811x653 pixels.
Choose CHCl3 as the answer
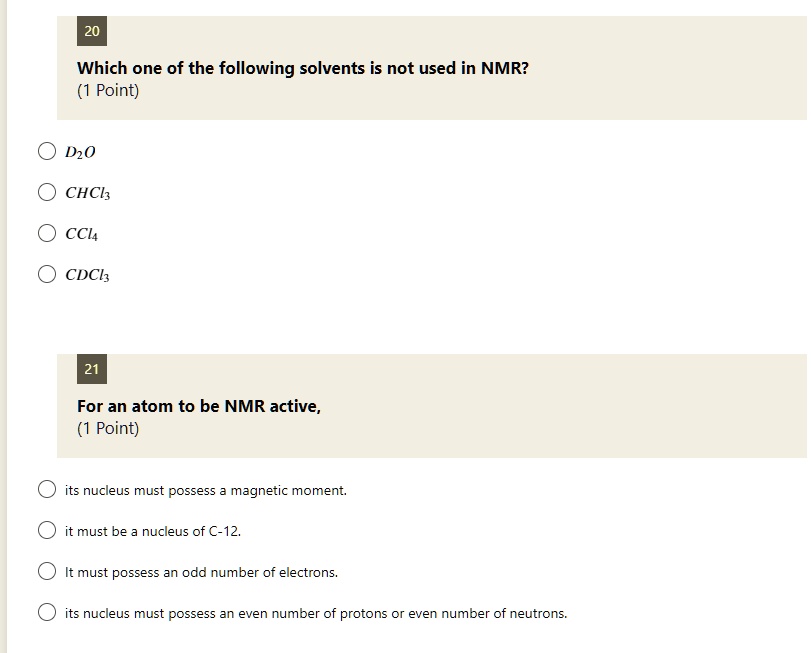[x=47, y=192]
